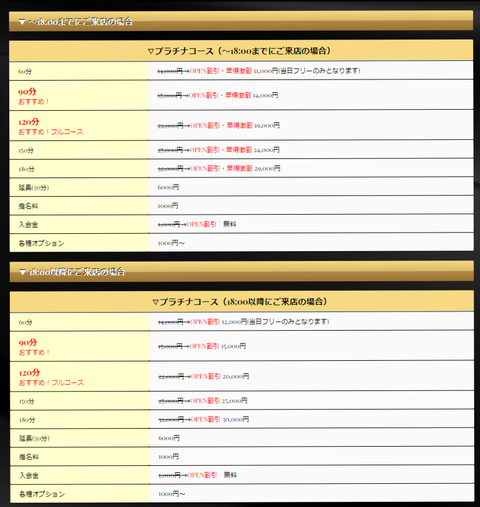
Task: Click the 1000円～ option price in the ～18:00 table
Action: [x=171, y=243]
